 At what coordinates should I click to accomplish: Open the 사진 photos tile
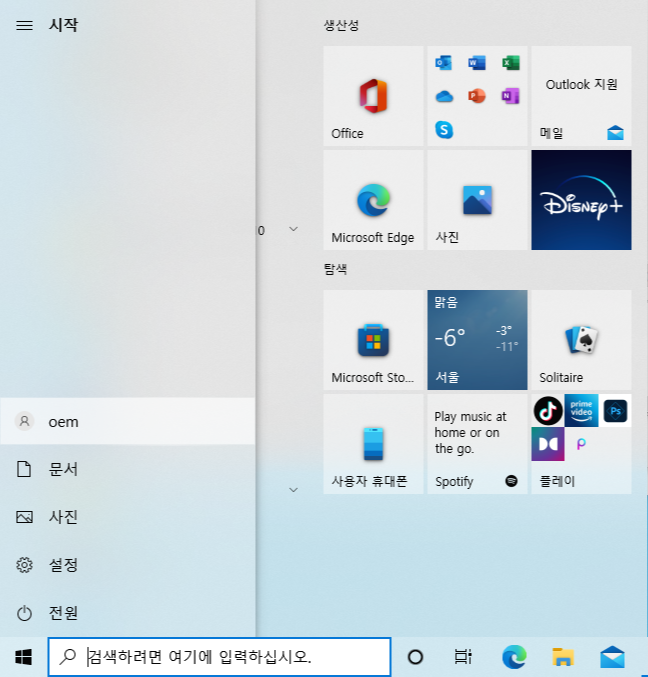pos(477,200)
